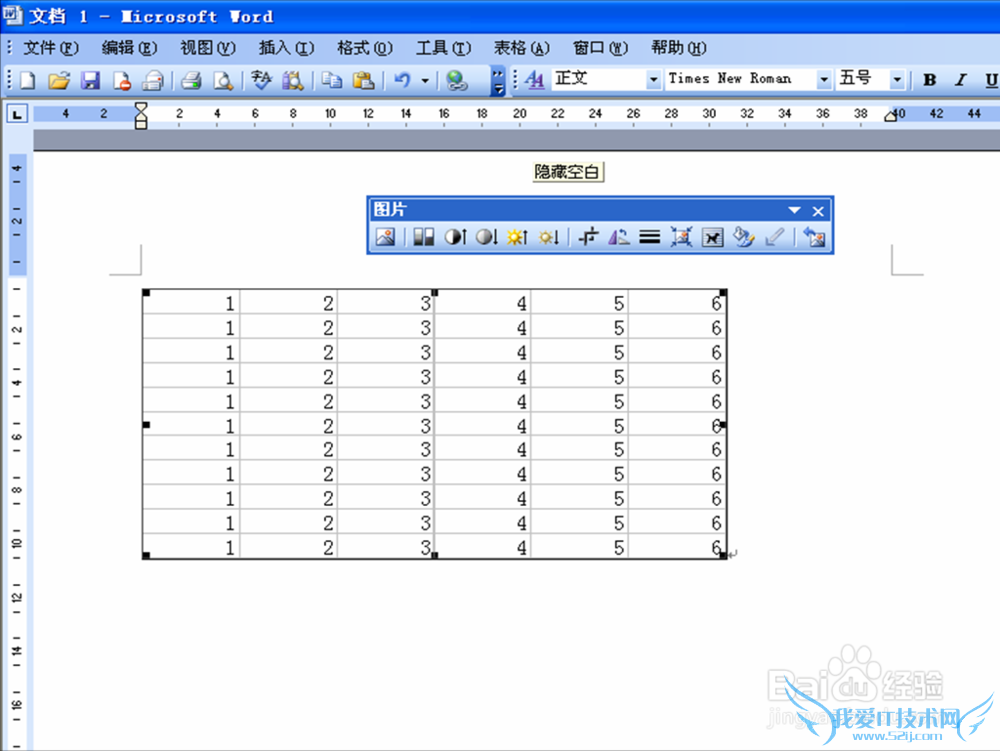Screen dimensions: 1000x751
Task: Open the undo history dropdown arrow
Action: 425,81
